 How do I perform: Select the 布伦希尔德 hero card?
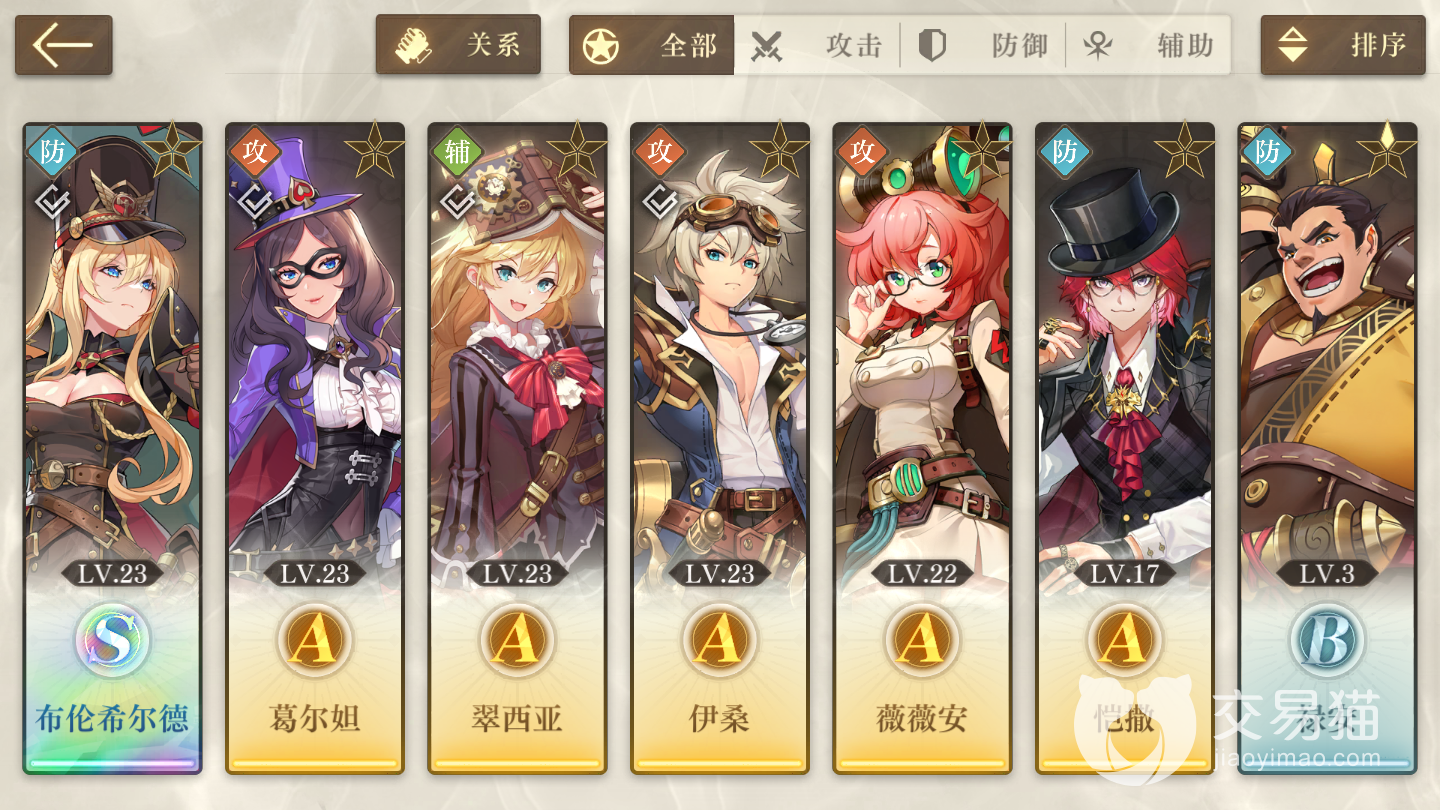point(112,449)
